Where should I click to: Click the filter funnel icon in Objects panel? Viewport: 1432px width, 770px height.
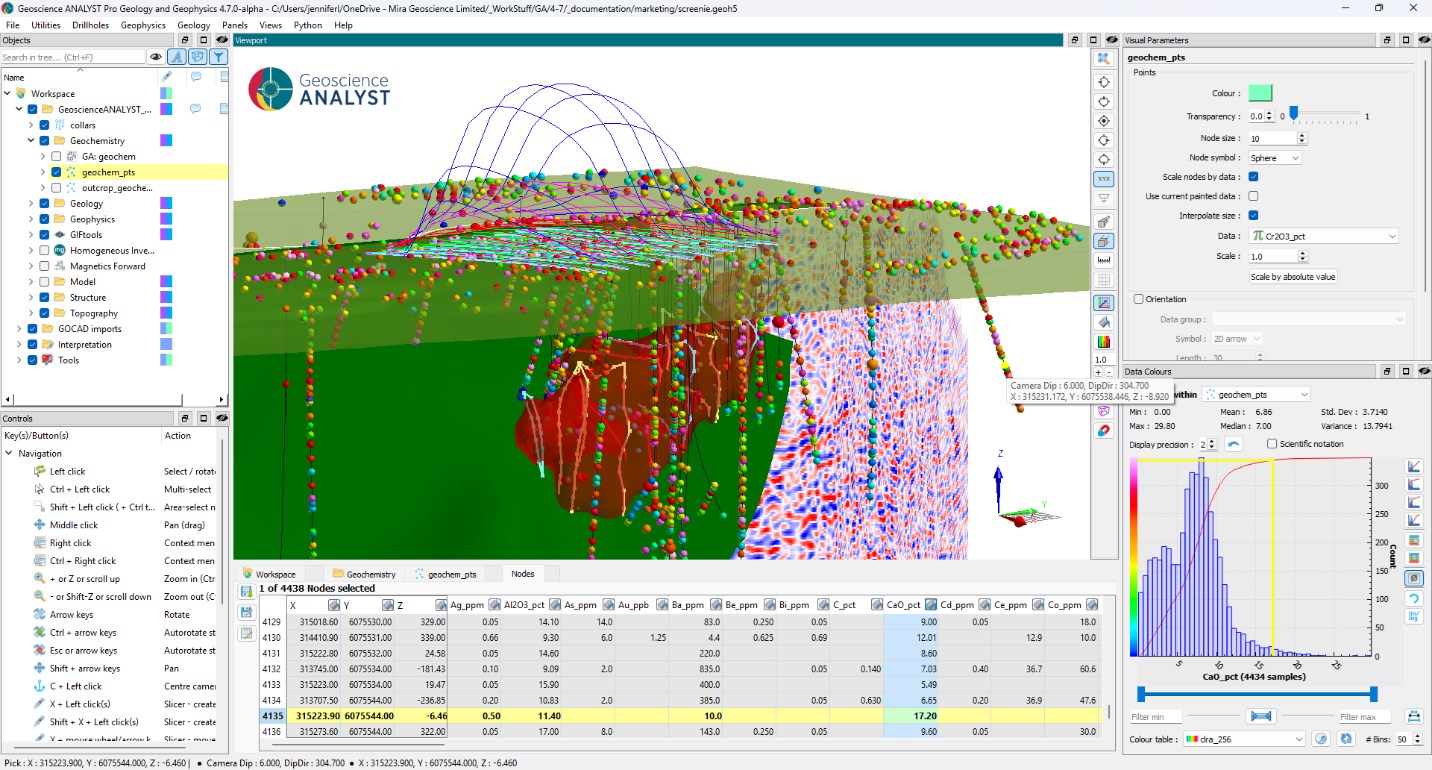217,57
